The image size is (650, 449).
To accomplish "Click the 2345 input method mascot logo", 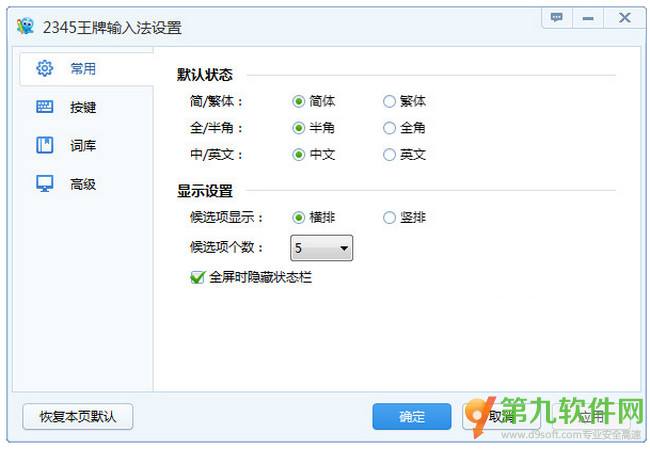I will pyautogui.click(x=26, y=27).
